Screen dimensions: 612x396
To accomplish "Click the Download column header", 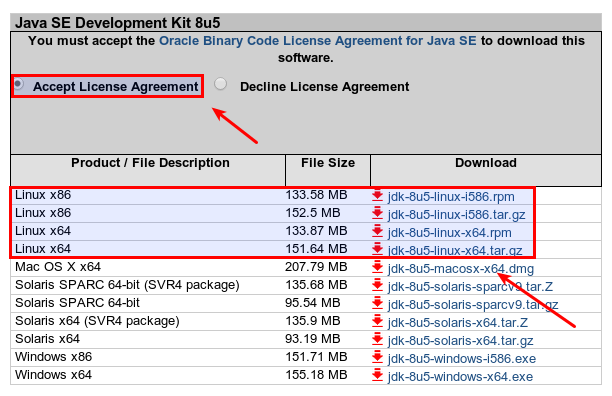I will pyautogui.click(x=486, y=163).
